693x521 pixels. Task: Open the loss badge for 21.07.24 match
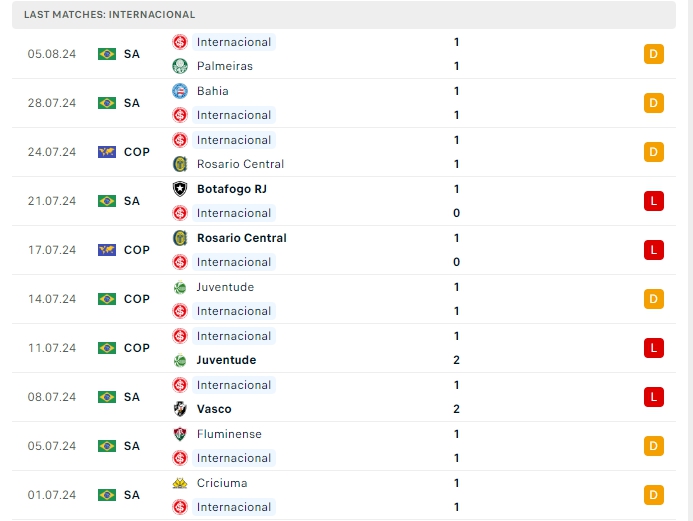(654, 201)
